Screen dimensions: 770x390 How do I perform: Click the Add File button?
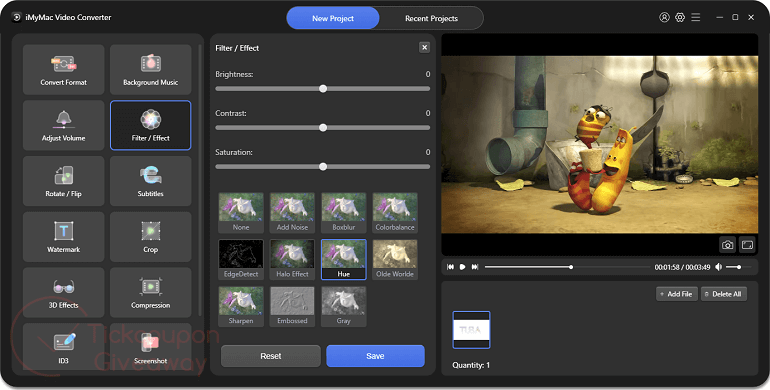pos(677,294)
